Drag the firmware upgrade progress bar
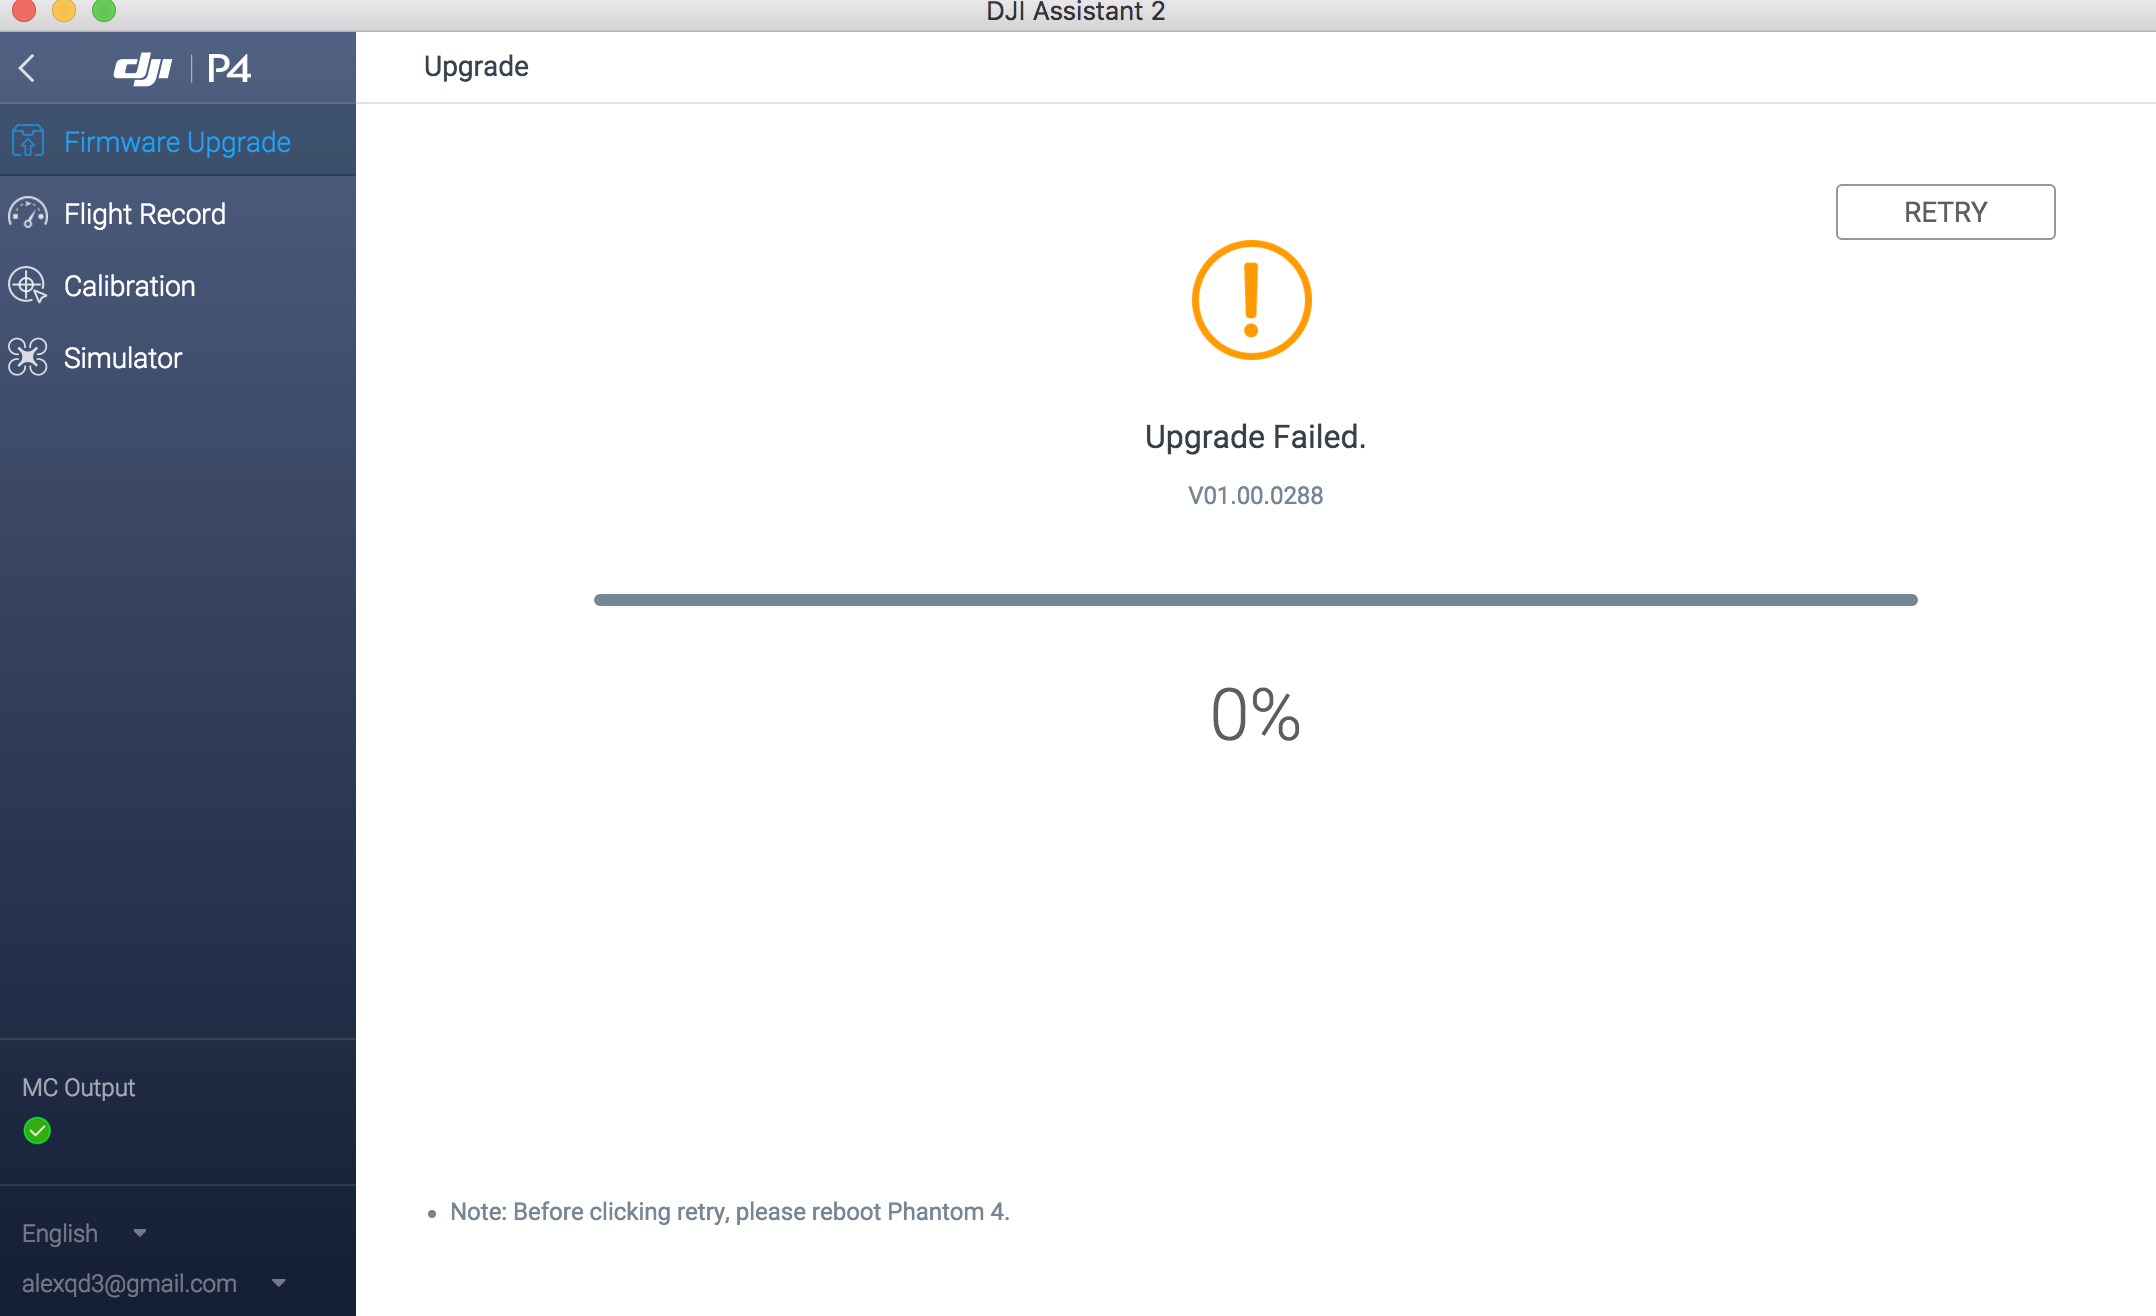This screenshot has width=2156, height=1316. pyautogui.click(x=1252, y=600)
